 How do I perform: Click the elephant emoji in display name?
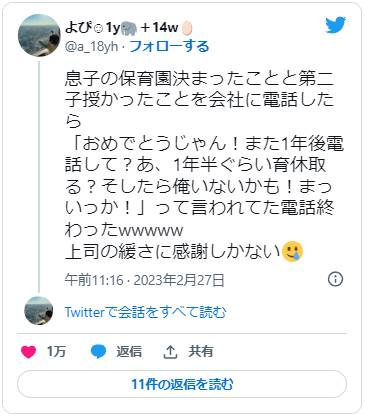pyautogui.click(x=129, y=28)
